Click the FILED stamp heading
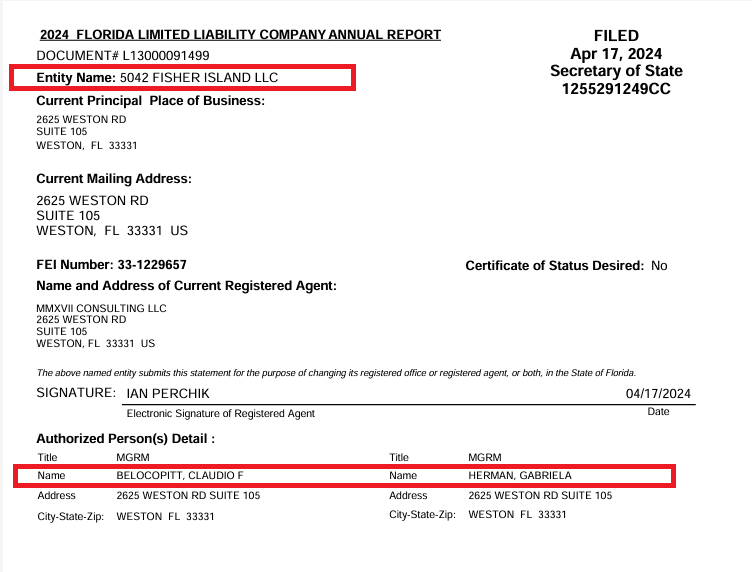Viewport: 752px width, 572px height. (616, 36)
